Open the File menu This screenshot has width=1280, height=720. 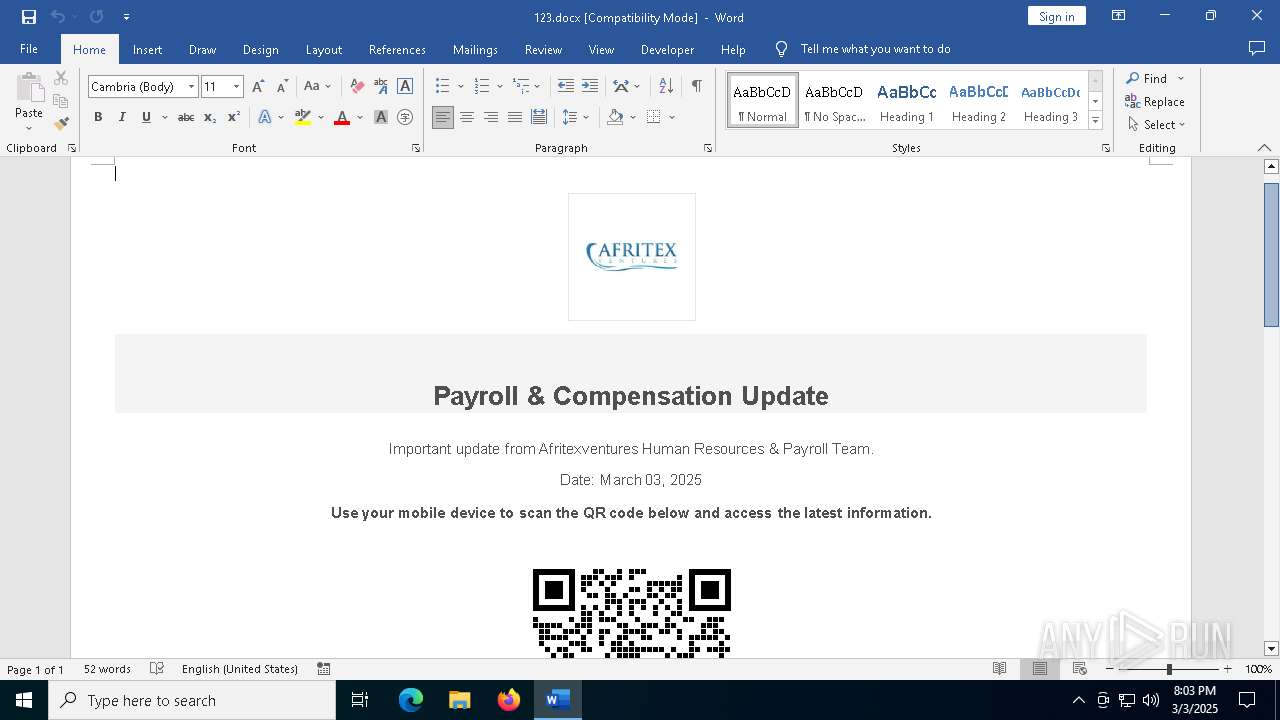[x=29, y=49]
